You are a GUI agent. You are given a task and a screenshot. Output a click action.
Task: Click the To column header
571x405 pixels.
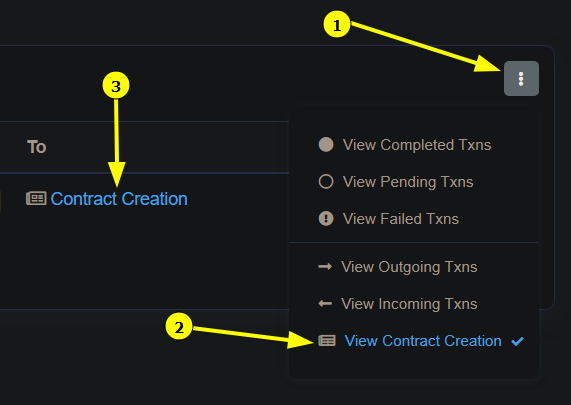(x=36, y=147)
